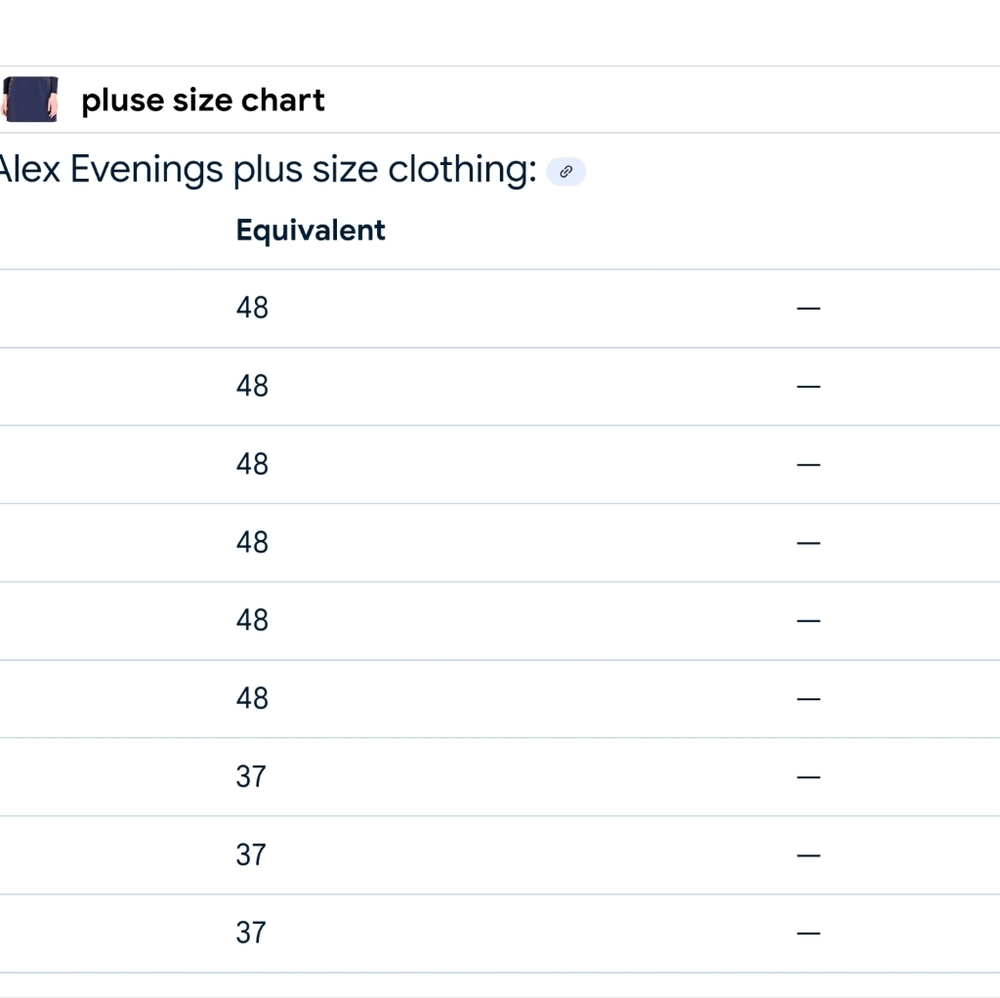
Task: Select the second 48 value in the table
Action: pyautogui.click(x=252, y=386)
